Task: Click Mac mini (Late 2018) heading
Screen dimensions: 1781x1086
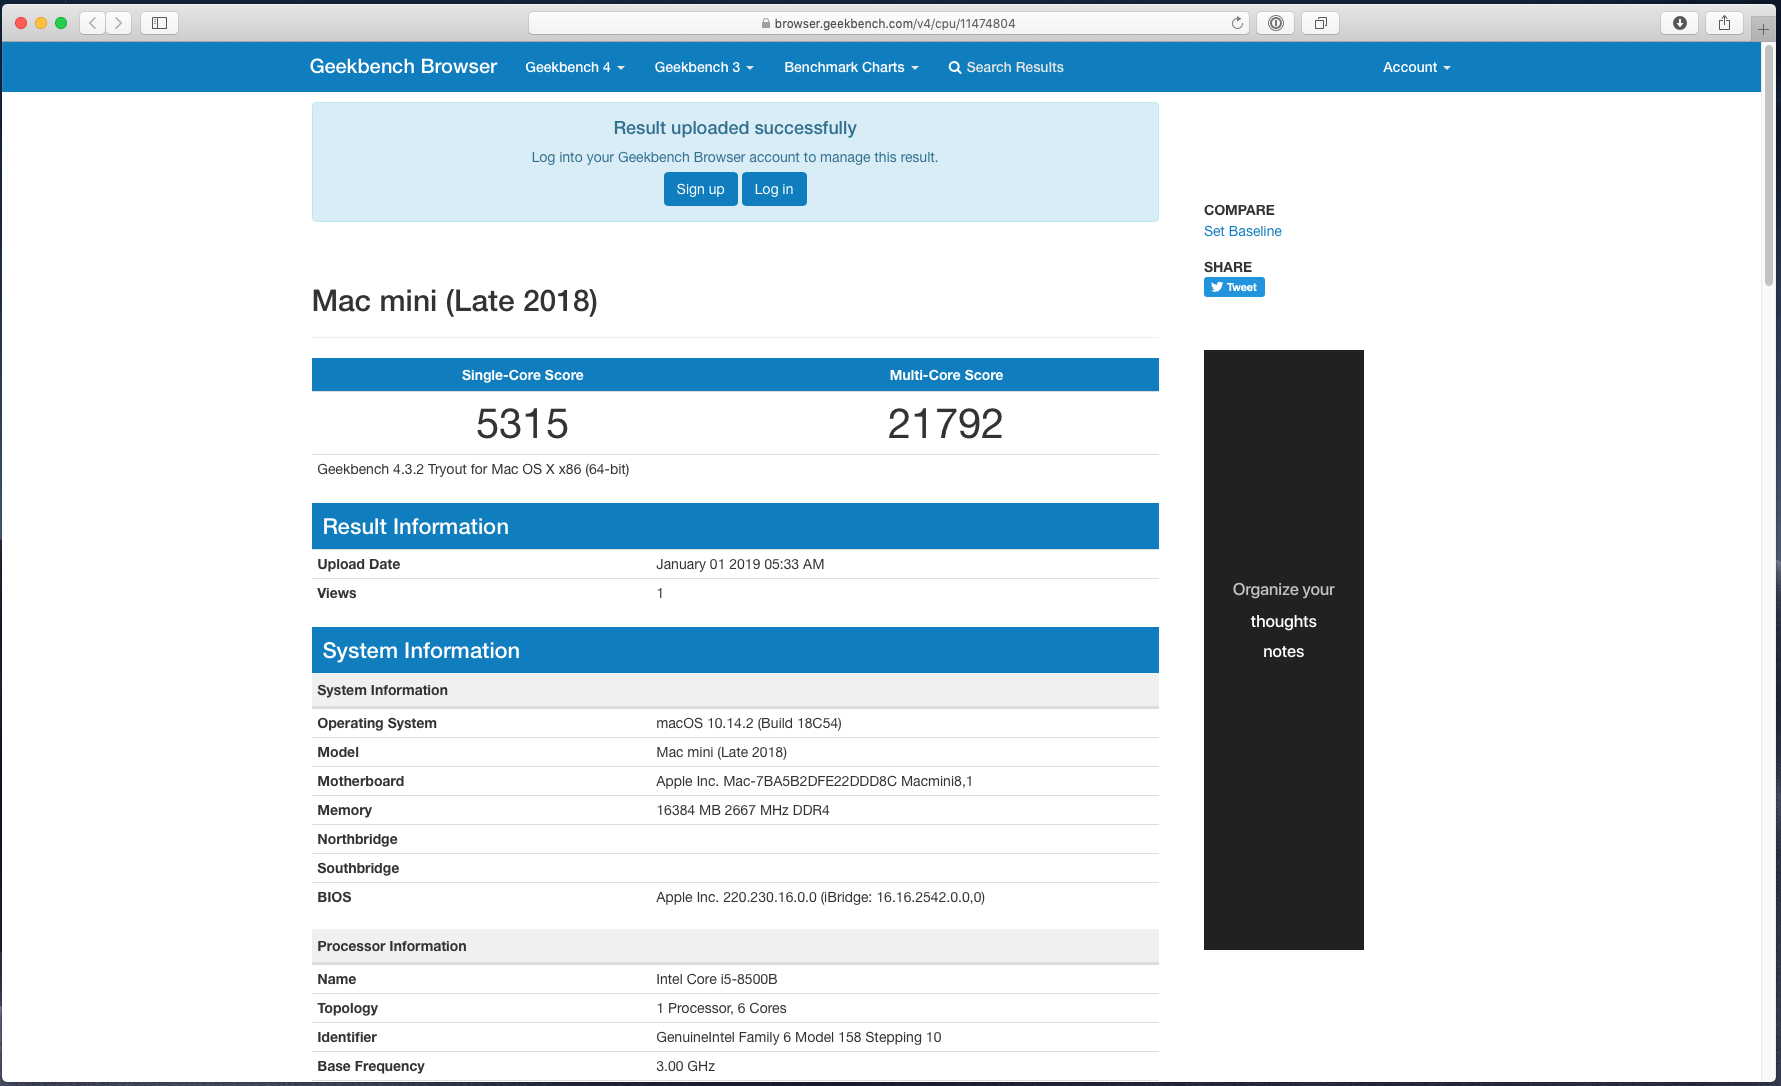Action: (x=455, y=301)
